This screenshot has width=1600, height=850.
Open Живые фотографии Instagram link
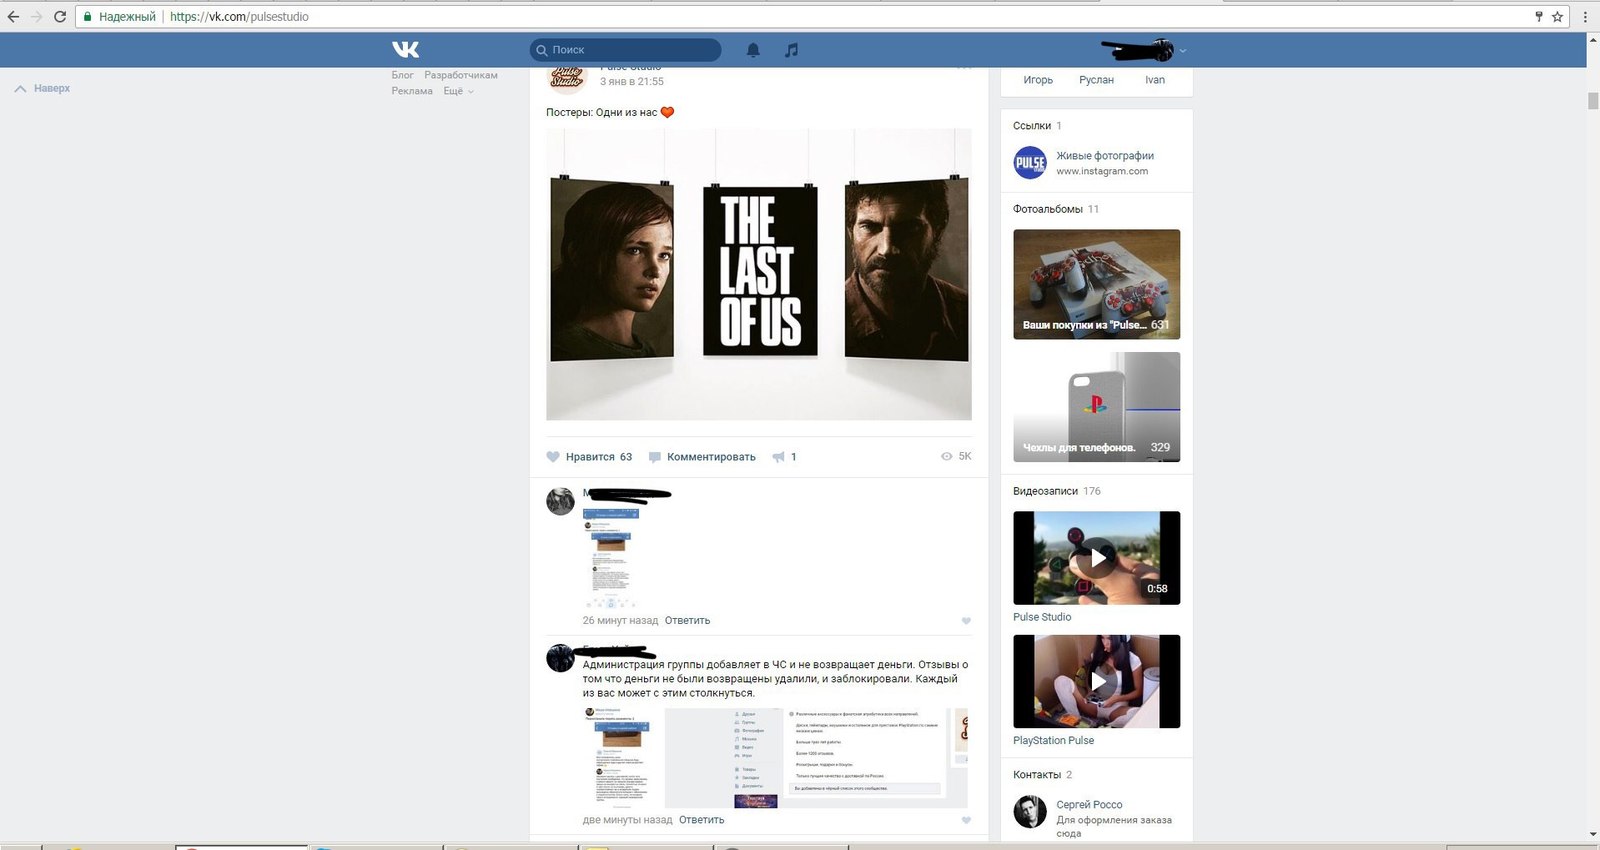(x=1105, y=156)
